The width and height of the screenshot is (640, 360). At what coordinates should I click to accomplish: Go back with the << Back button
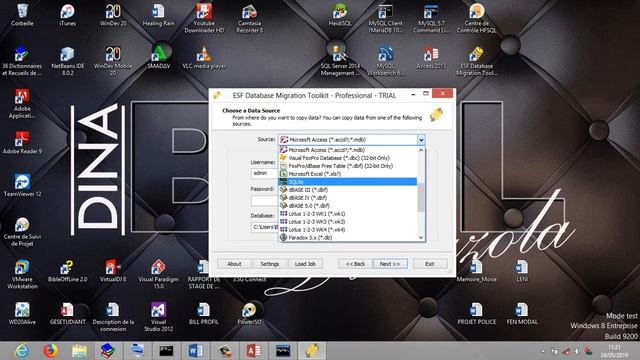click(x=355, y=264)
